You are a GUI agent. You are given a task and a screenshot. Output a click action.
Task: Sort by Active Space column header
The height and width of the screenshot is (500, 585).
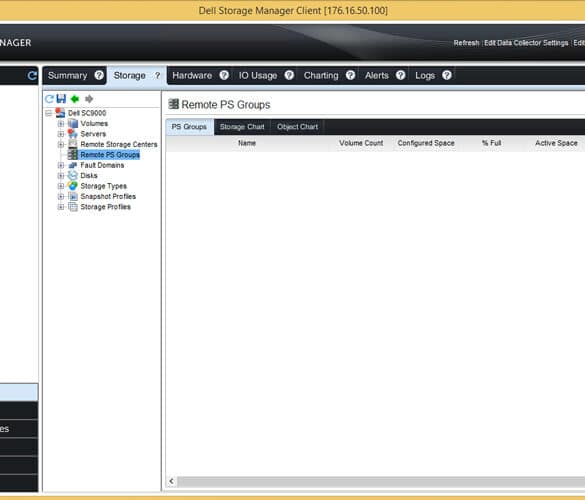[x=556, y=143]
